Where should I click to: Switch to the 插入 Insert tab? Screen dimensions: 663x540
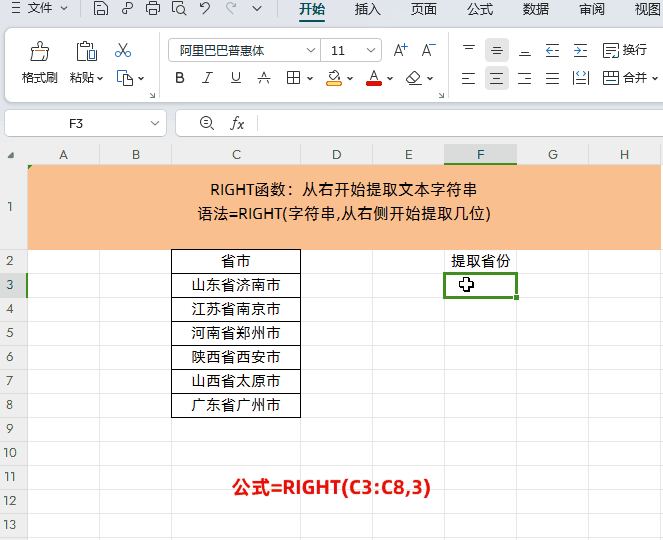[368, 9]
